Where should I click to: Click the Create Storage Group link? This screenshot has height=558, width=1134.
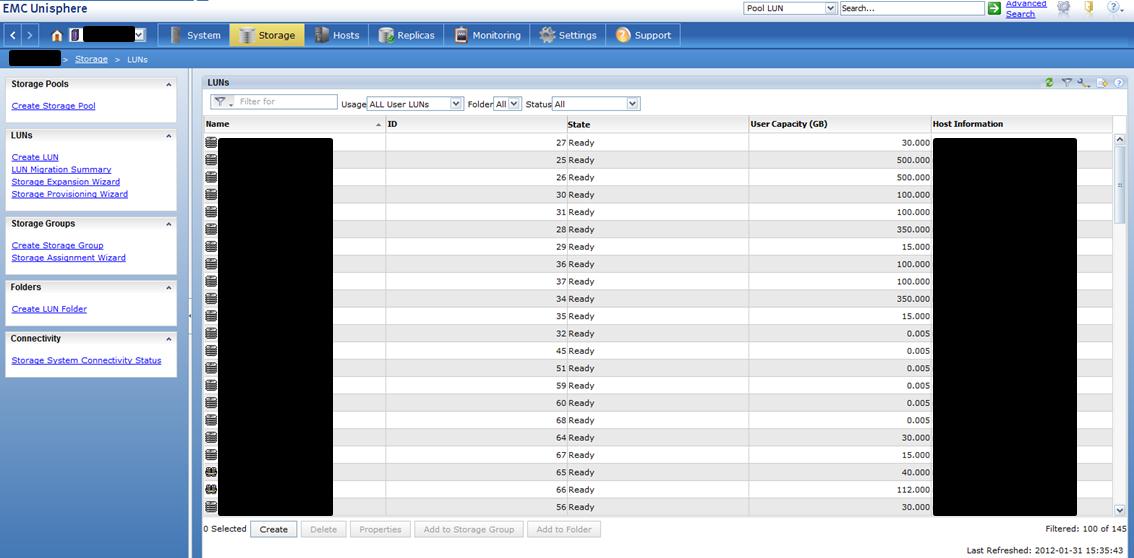(x=57, y=245)
